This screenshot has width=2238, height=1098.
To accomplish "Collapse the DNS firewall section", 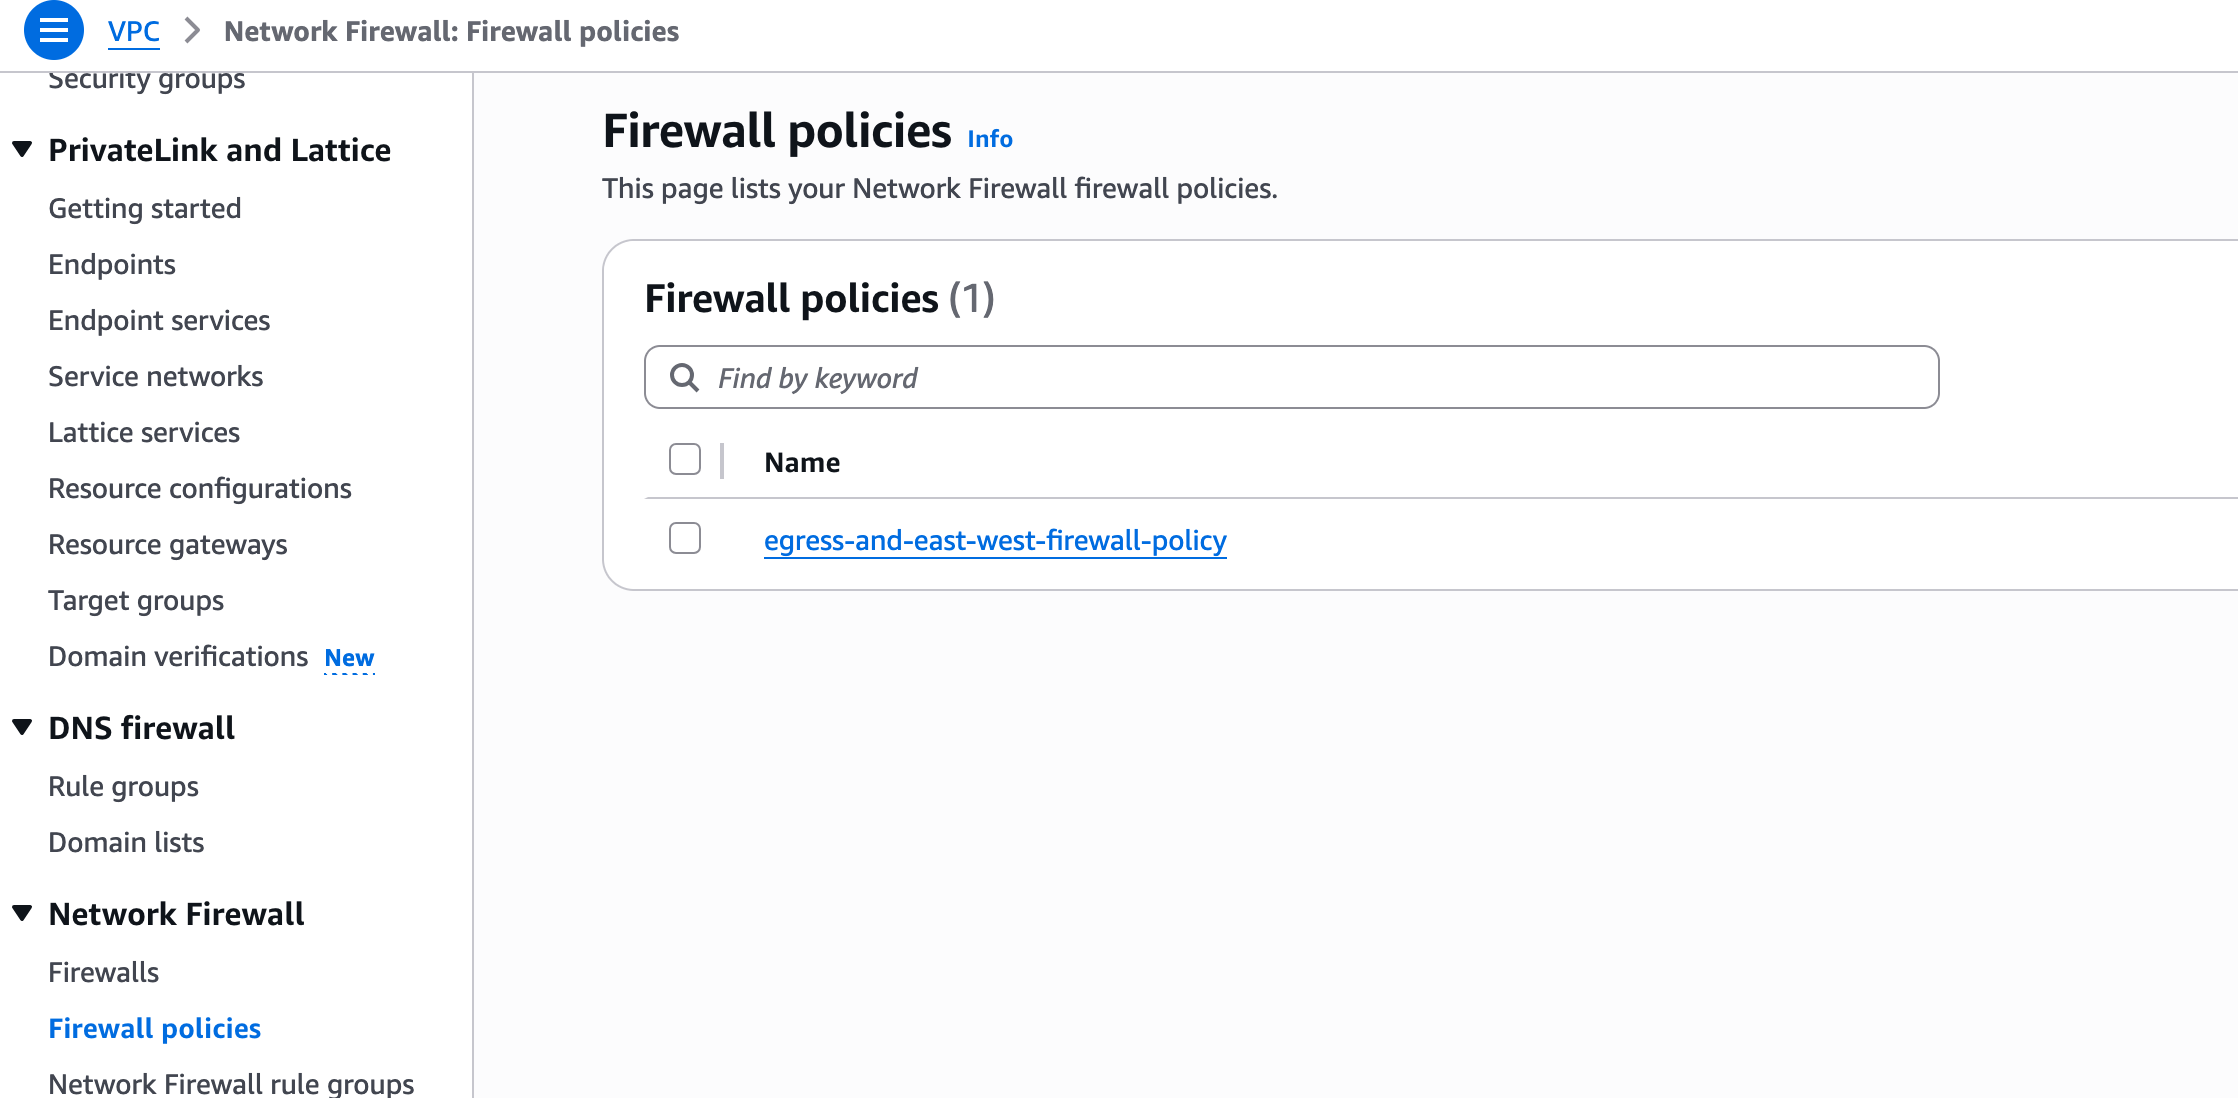I will tap(22, 728).
